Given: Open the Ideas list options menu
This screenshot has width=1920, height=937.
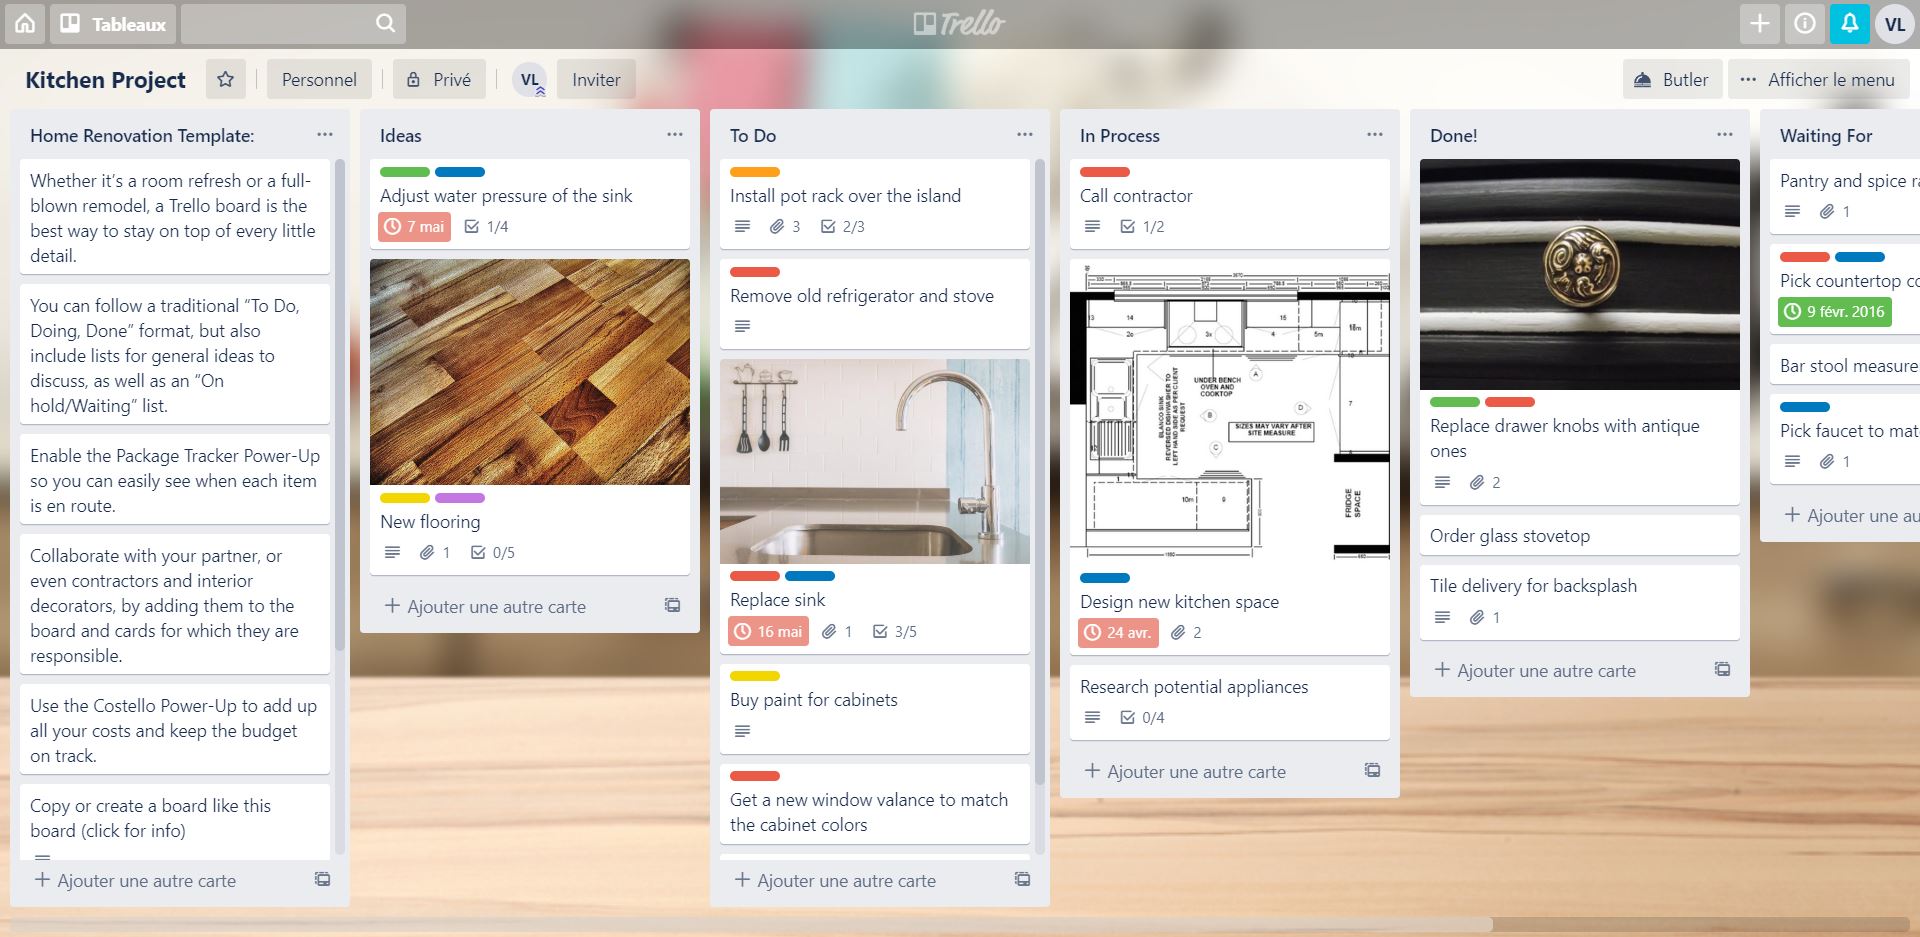Looking at the screenshot, I should point(673,134).
